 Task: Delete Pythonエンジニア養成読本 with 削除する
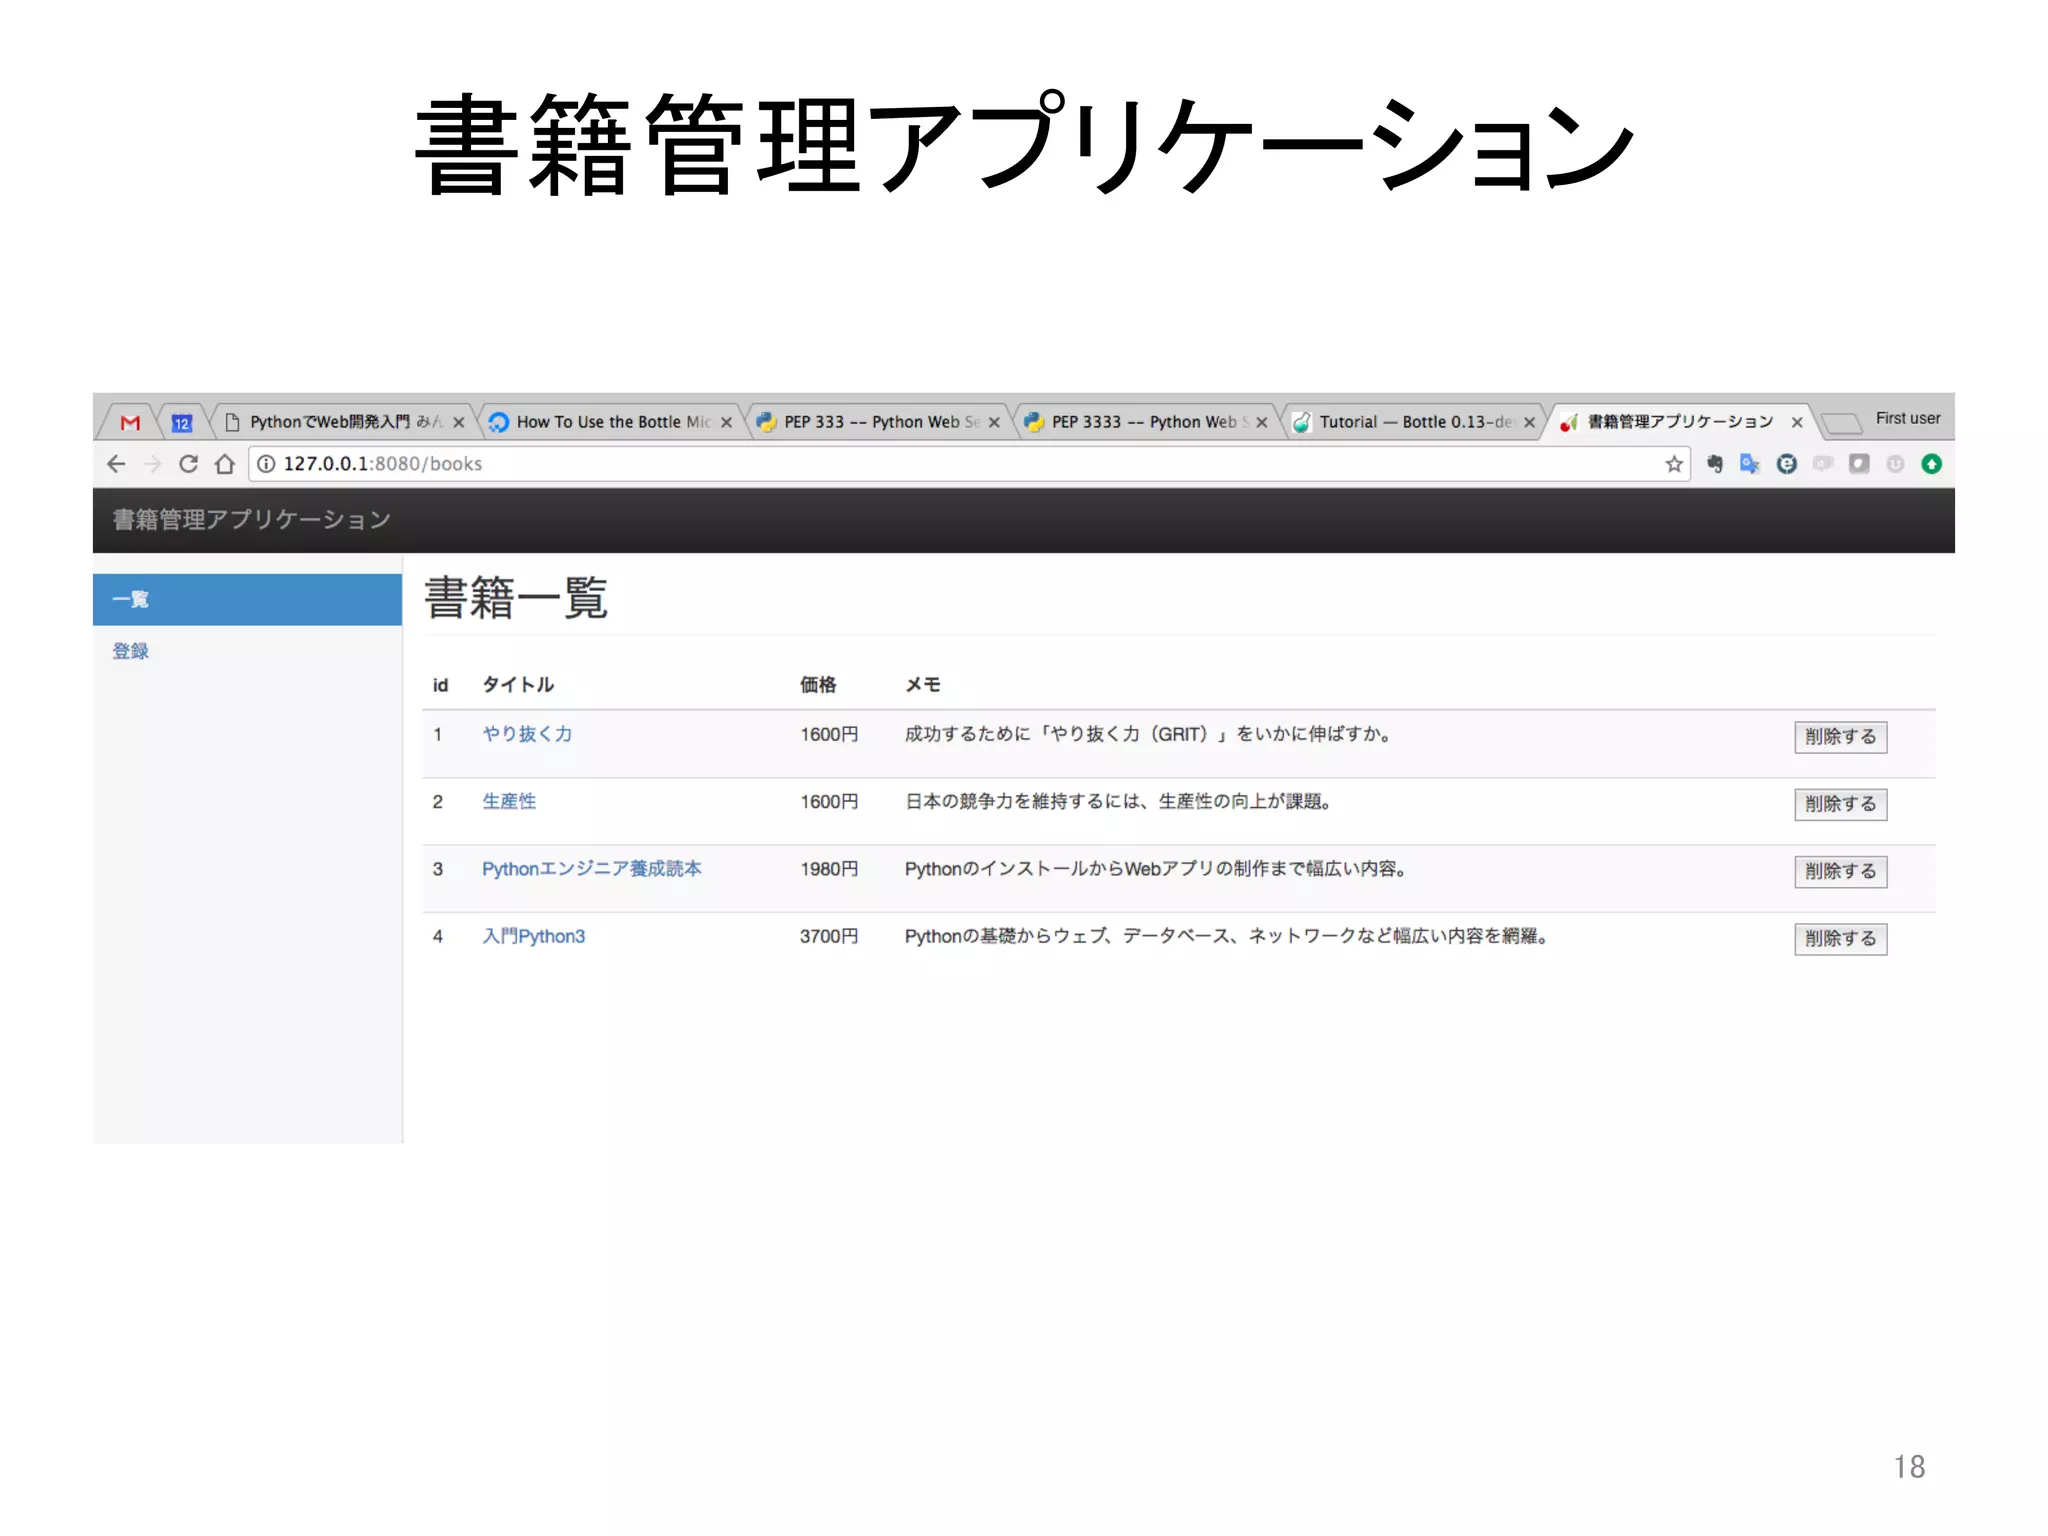click(1840, 871)
